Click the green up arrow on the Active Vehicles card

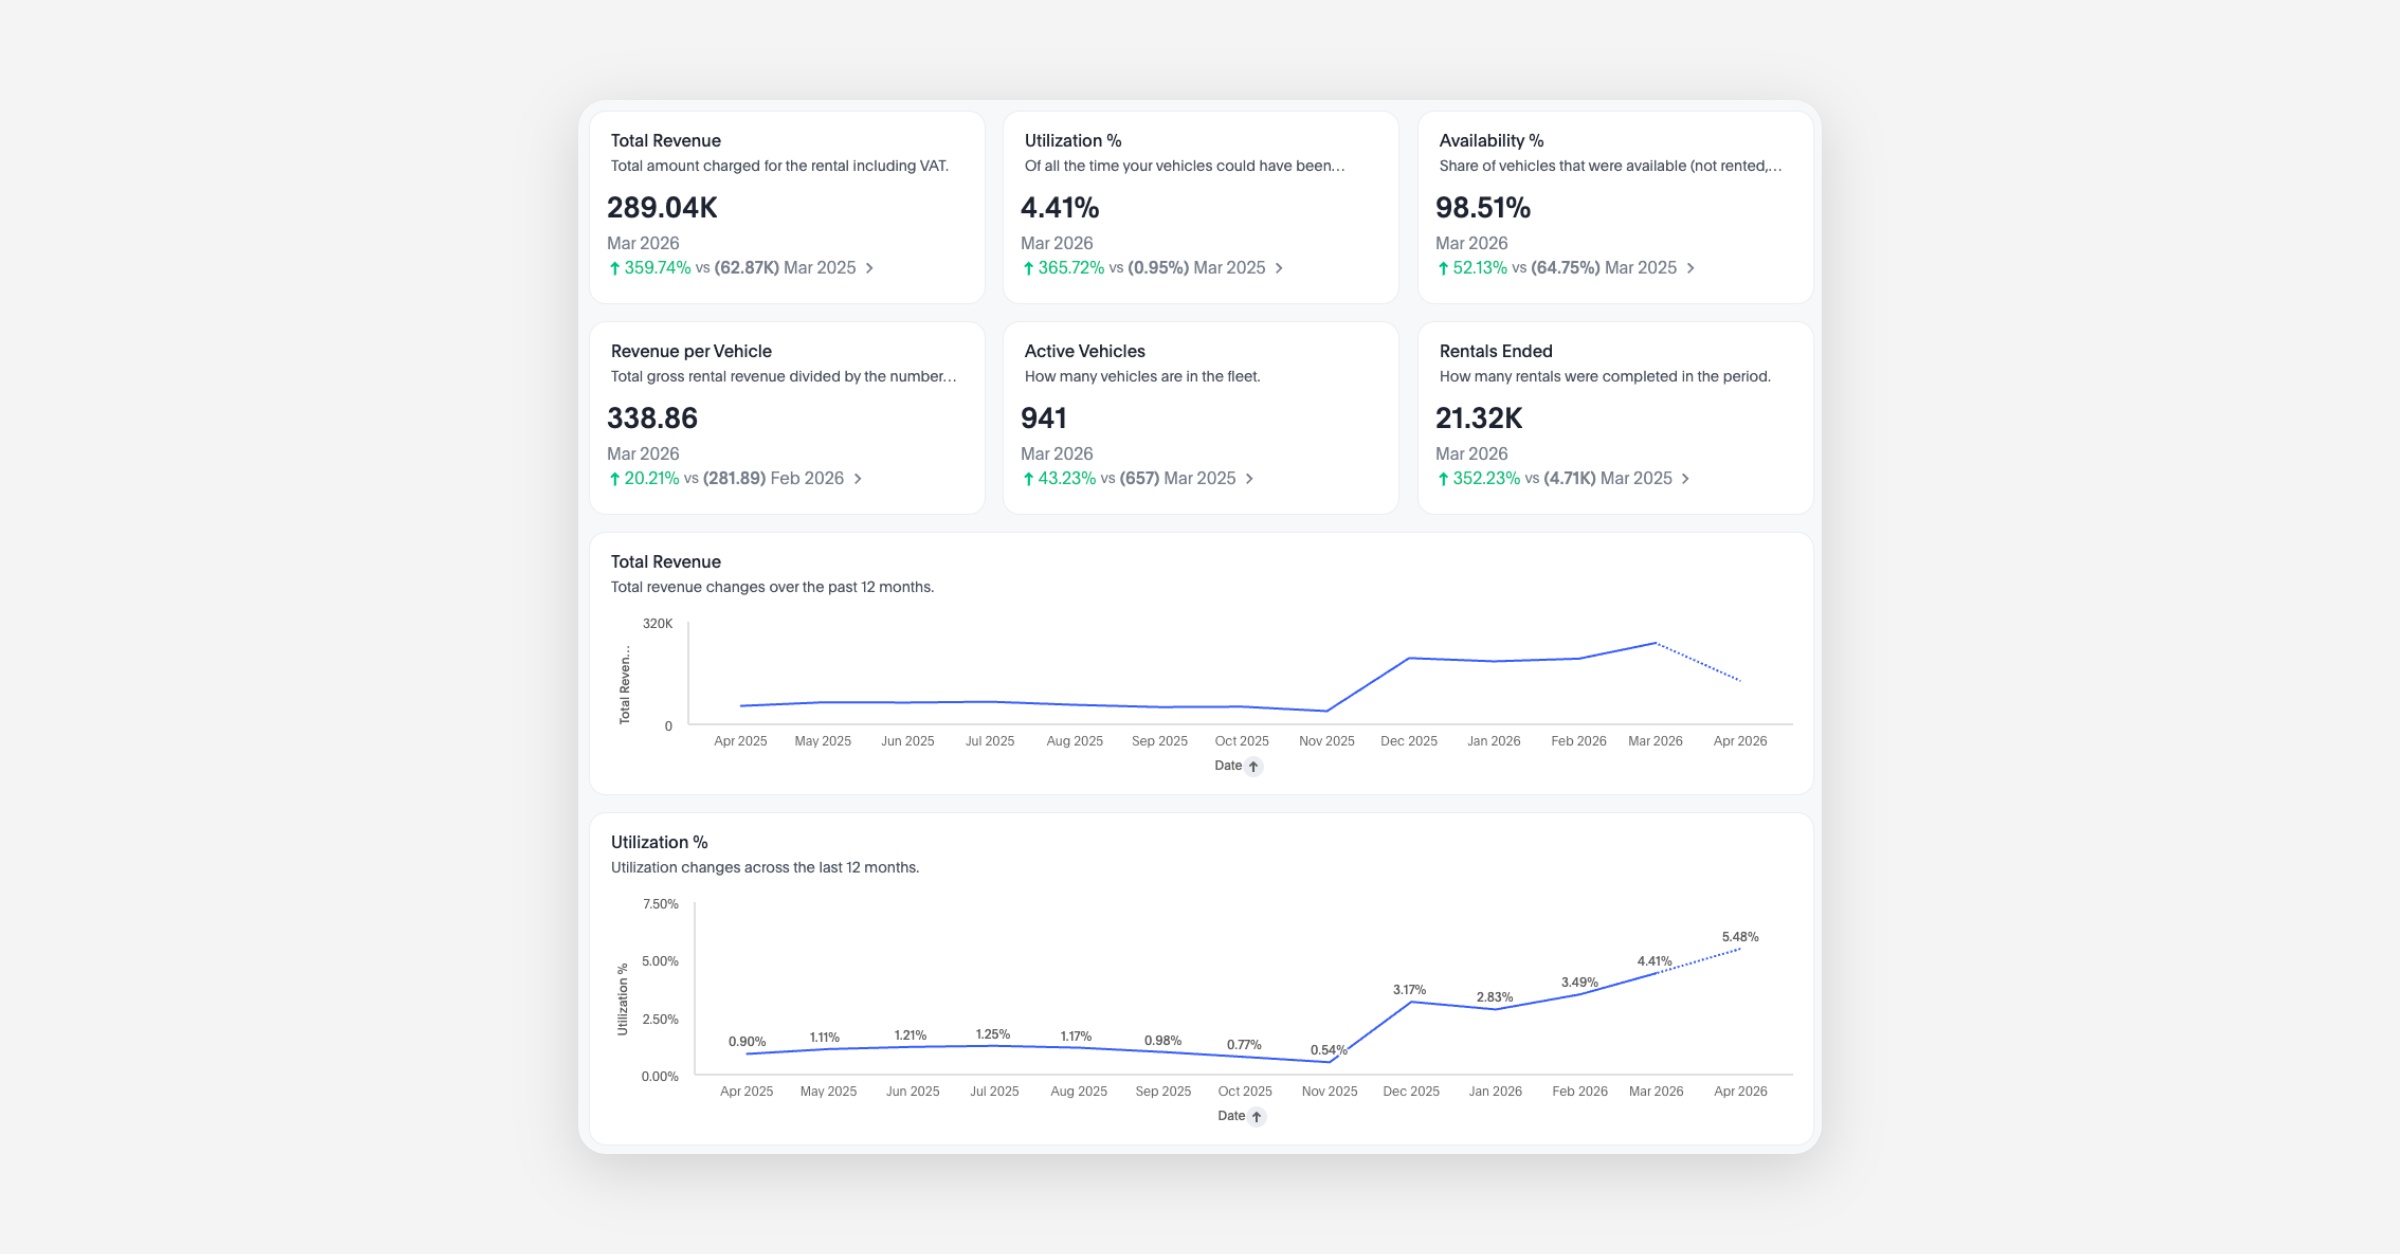[1028, 479]
